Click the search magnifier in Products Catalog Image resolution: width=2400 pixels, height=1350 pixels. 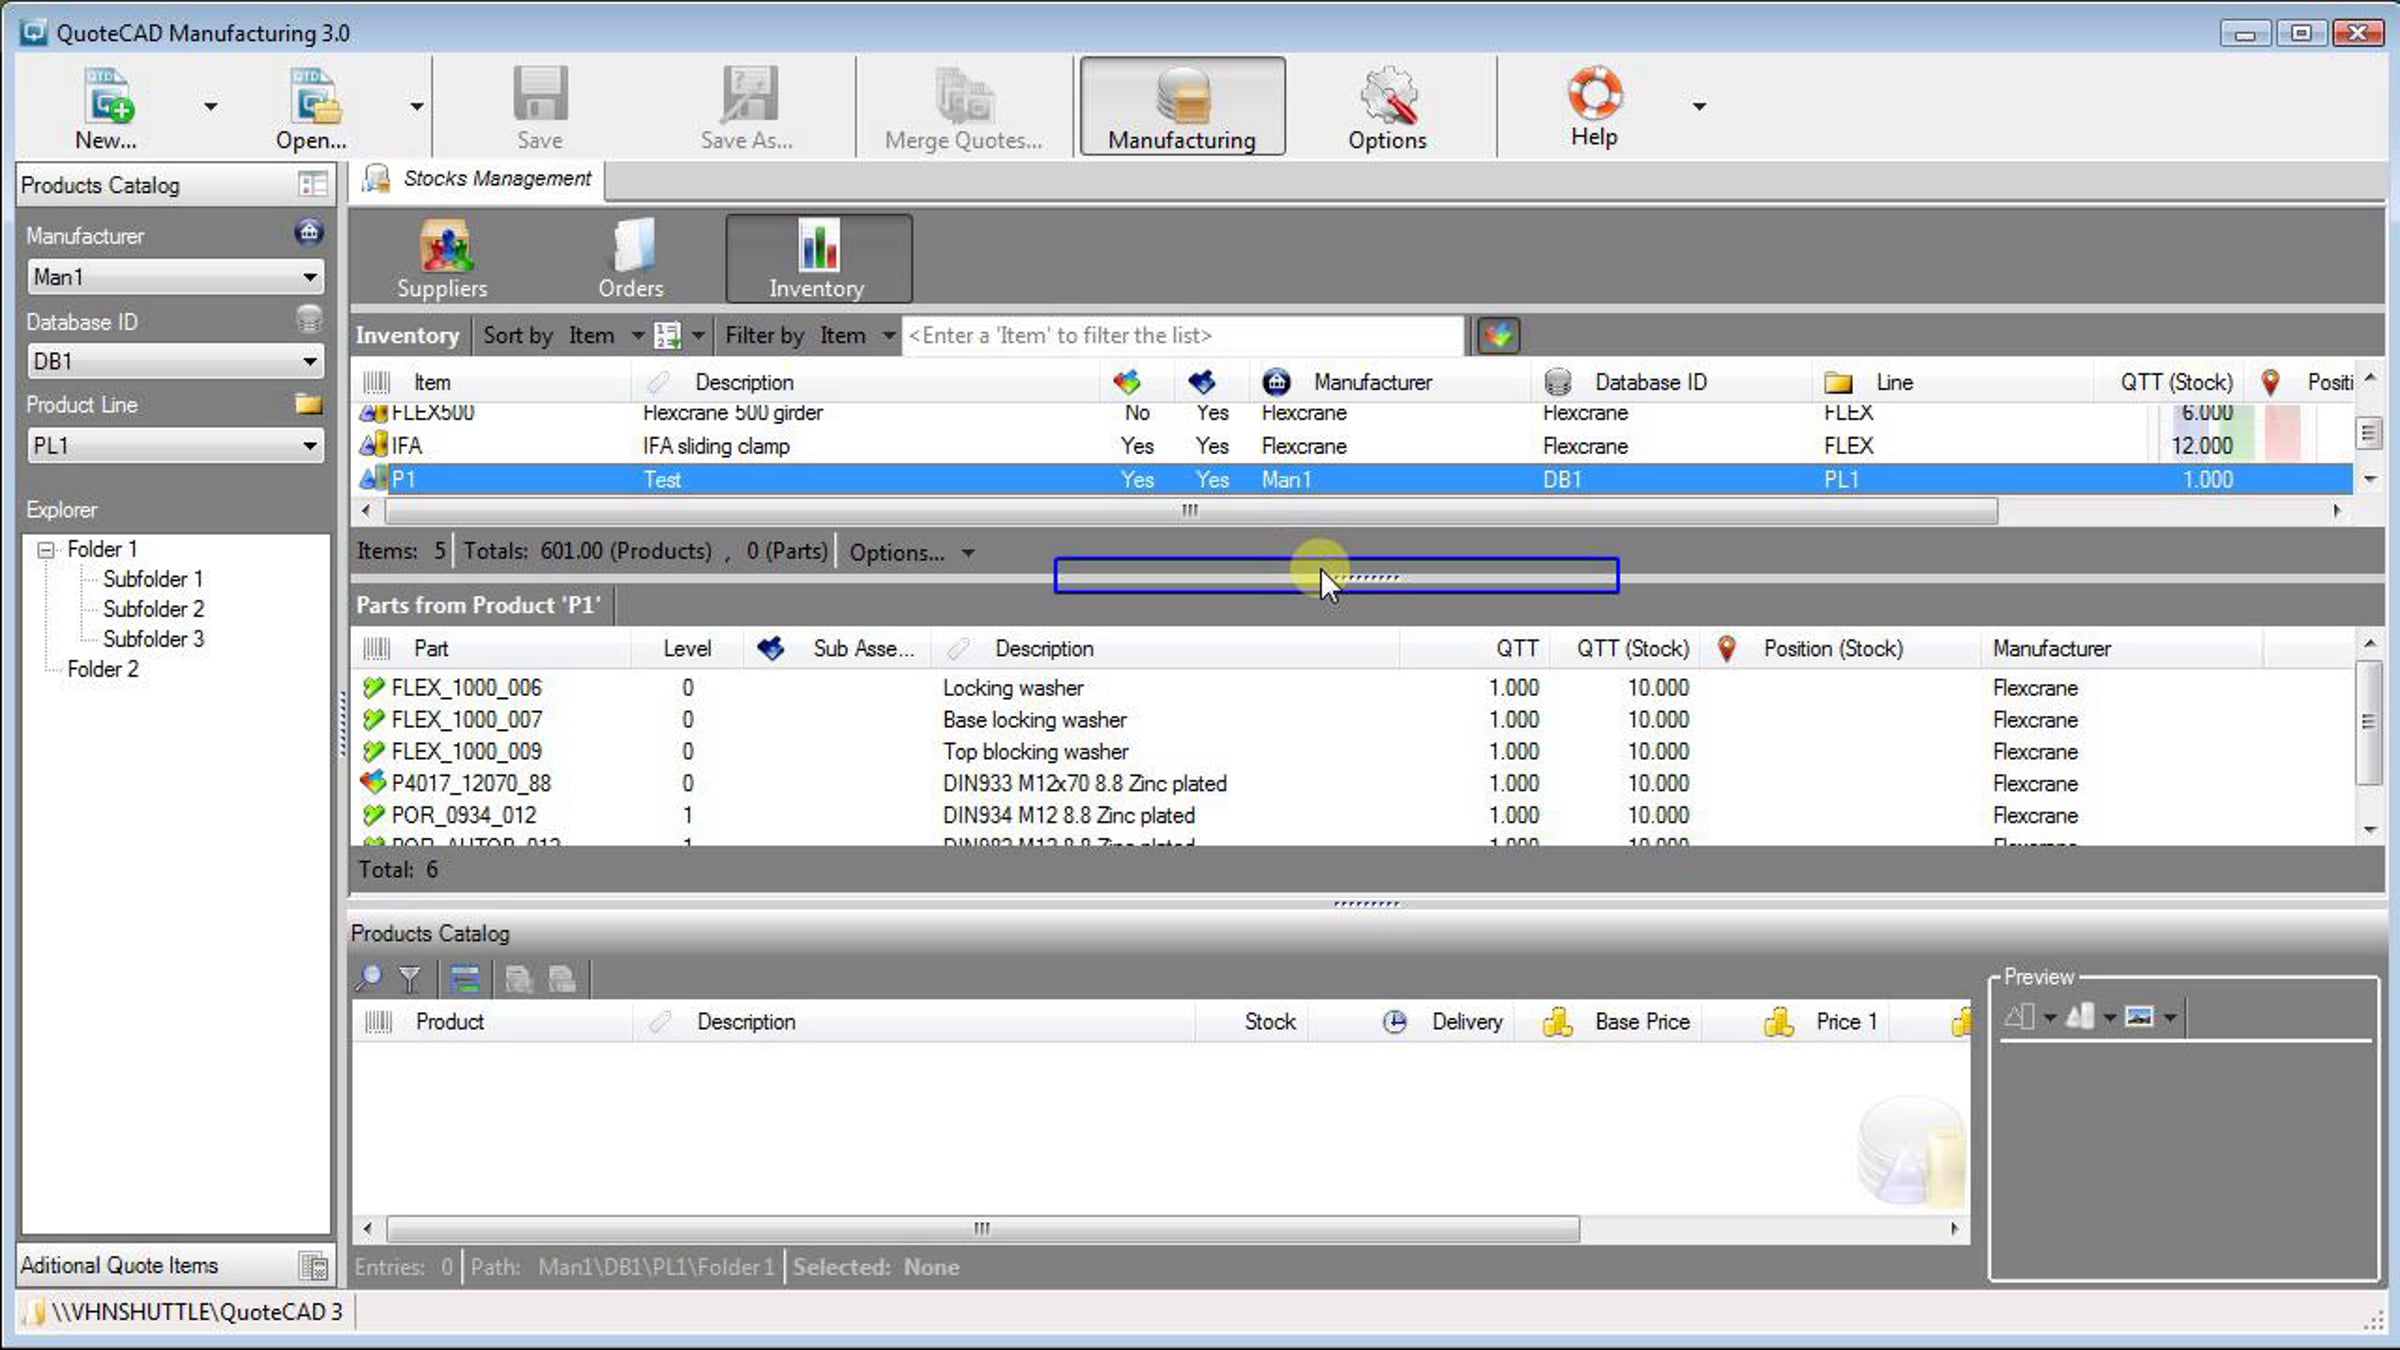368,978
